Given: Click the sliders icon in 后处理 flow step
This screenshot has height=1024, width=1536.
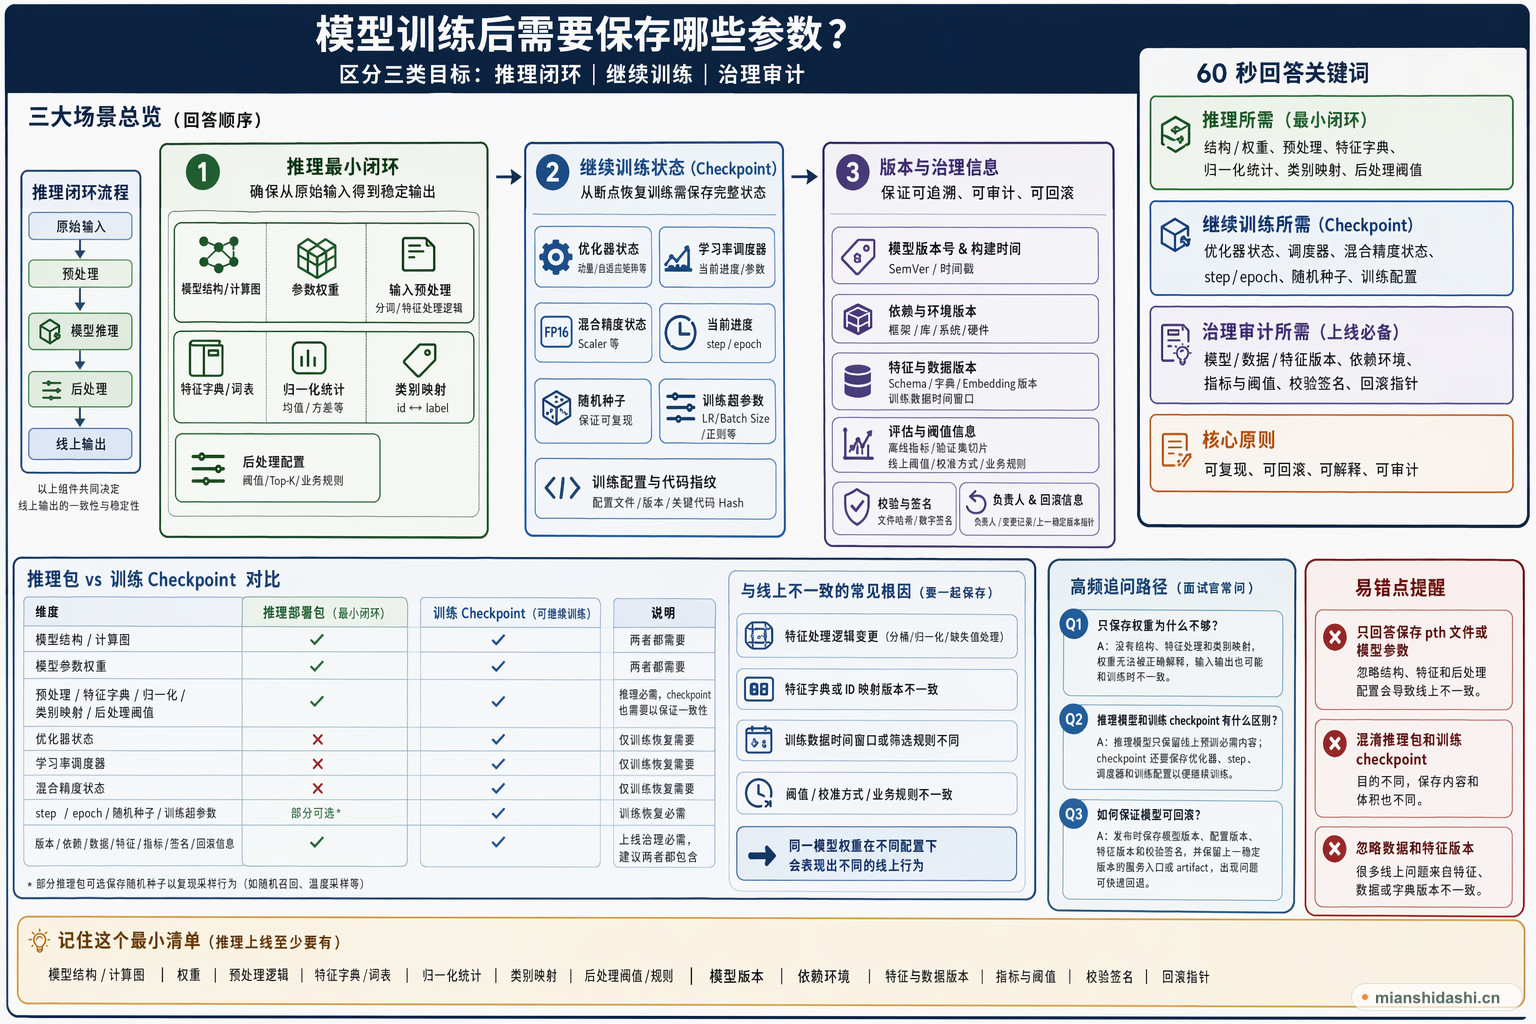Looking at the screenshot, I should click(50, 389).
